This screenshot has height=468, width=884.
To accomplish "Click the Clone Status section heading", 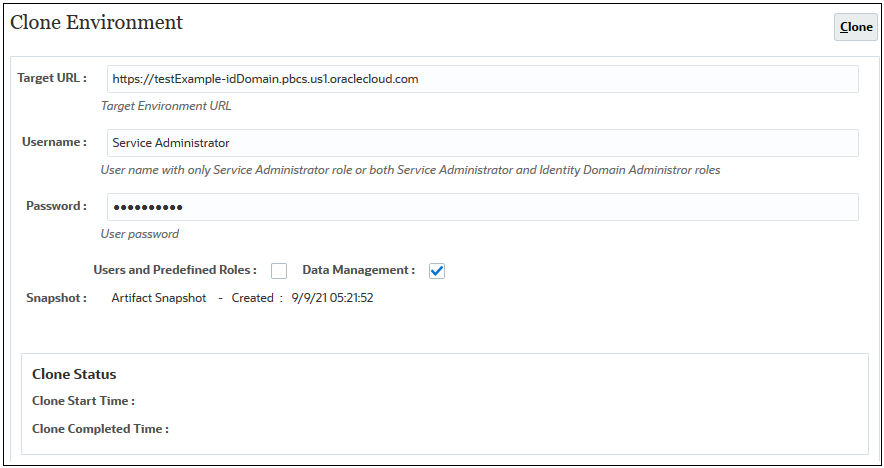I will click(74, 374).
